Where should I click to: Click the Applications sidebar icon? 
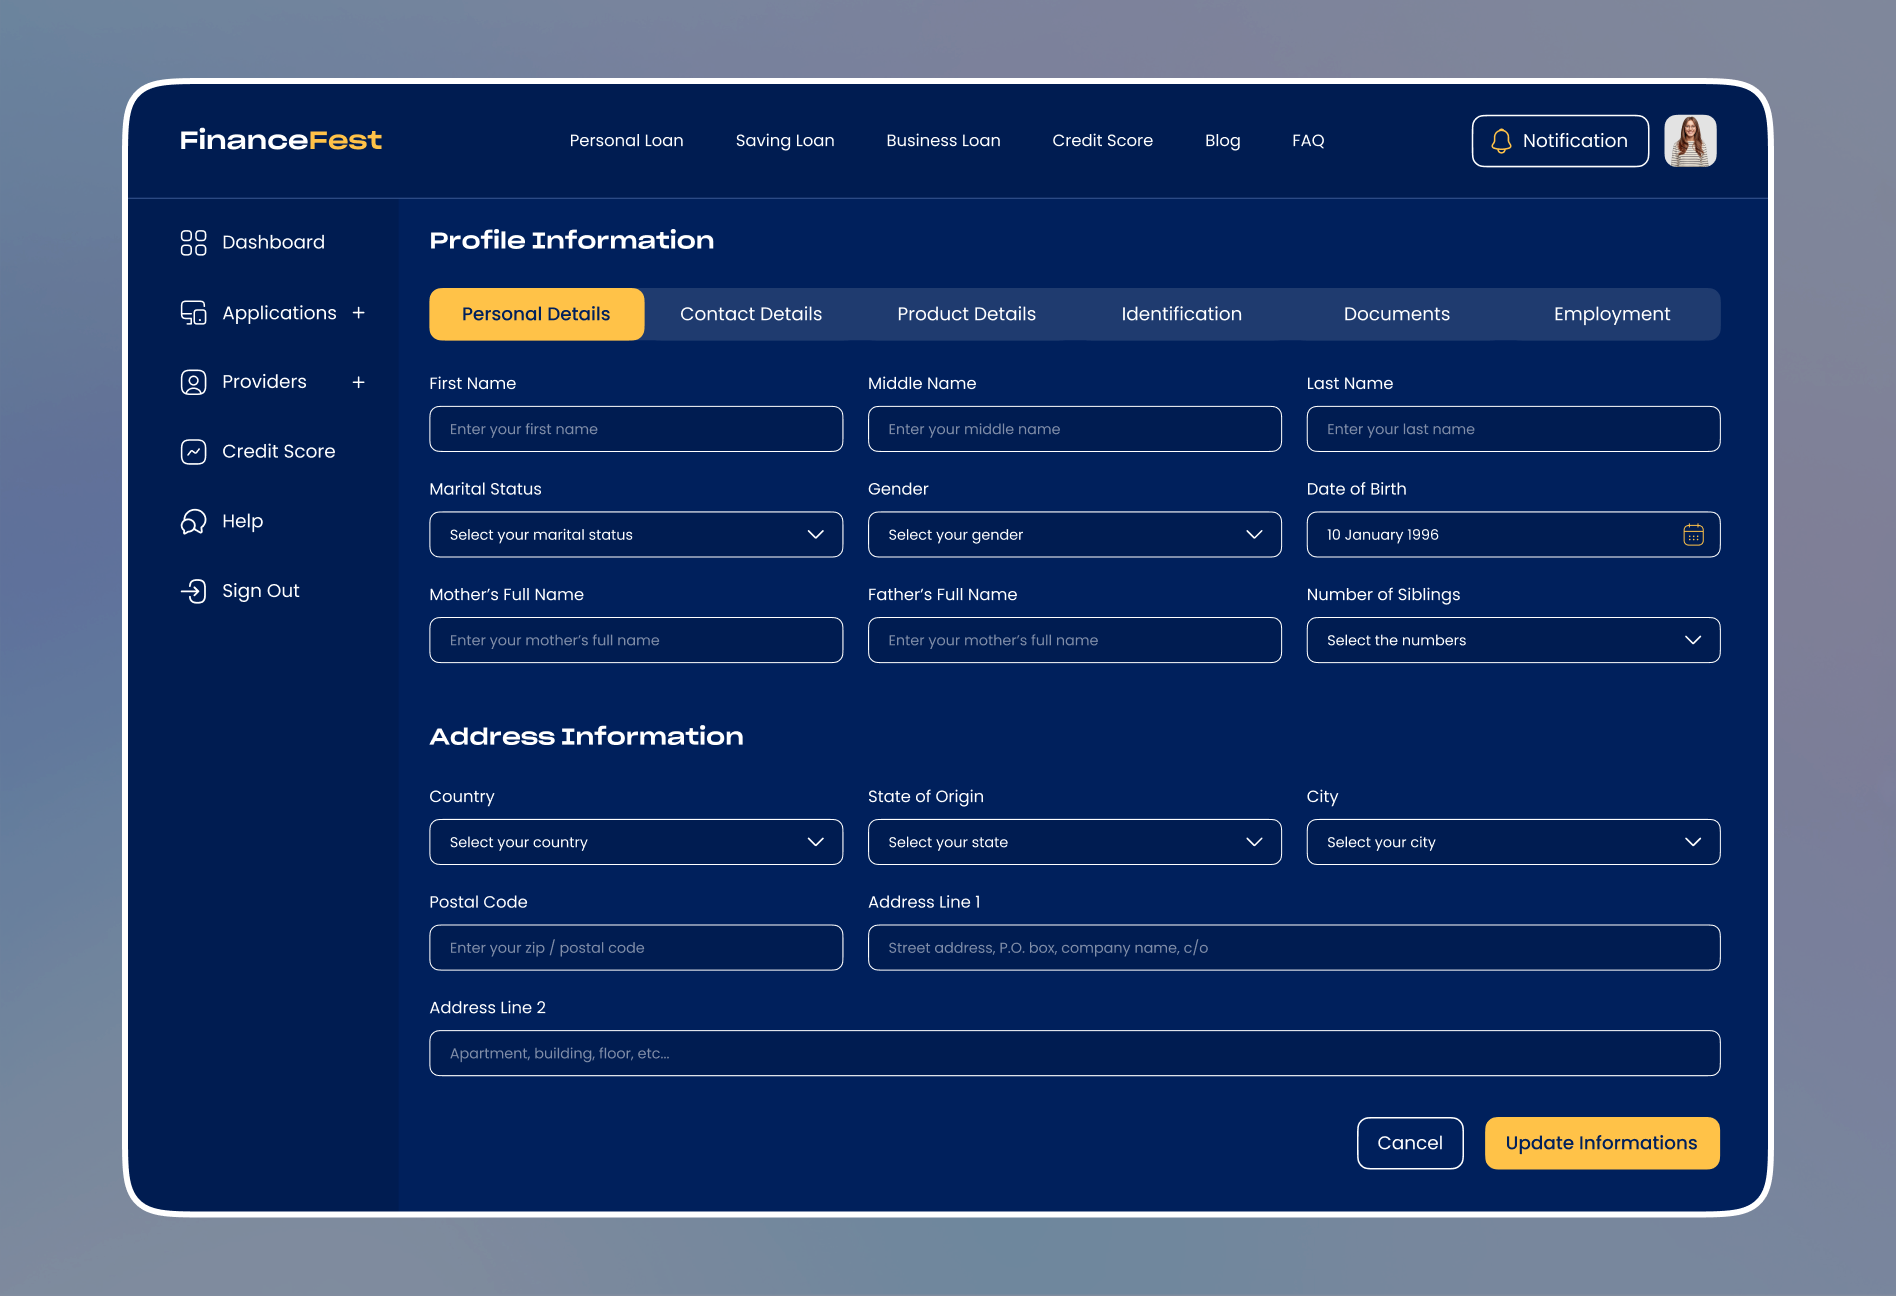193,313
